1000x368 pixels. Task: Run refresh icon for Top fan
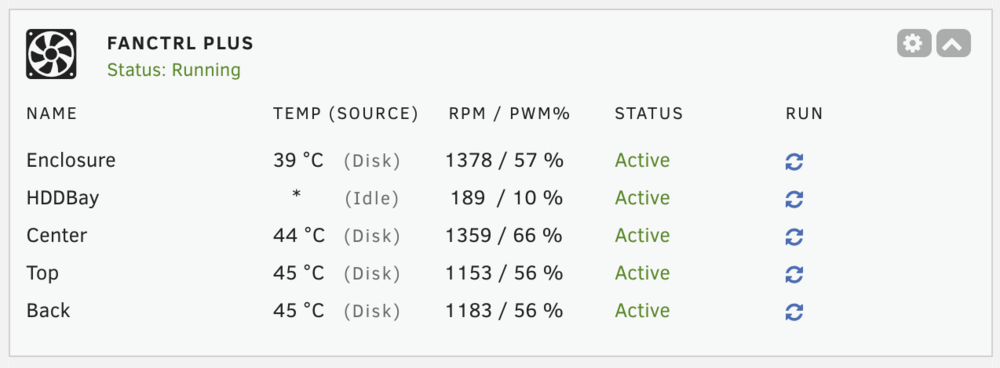point(794,275)
